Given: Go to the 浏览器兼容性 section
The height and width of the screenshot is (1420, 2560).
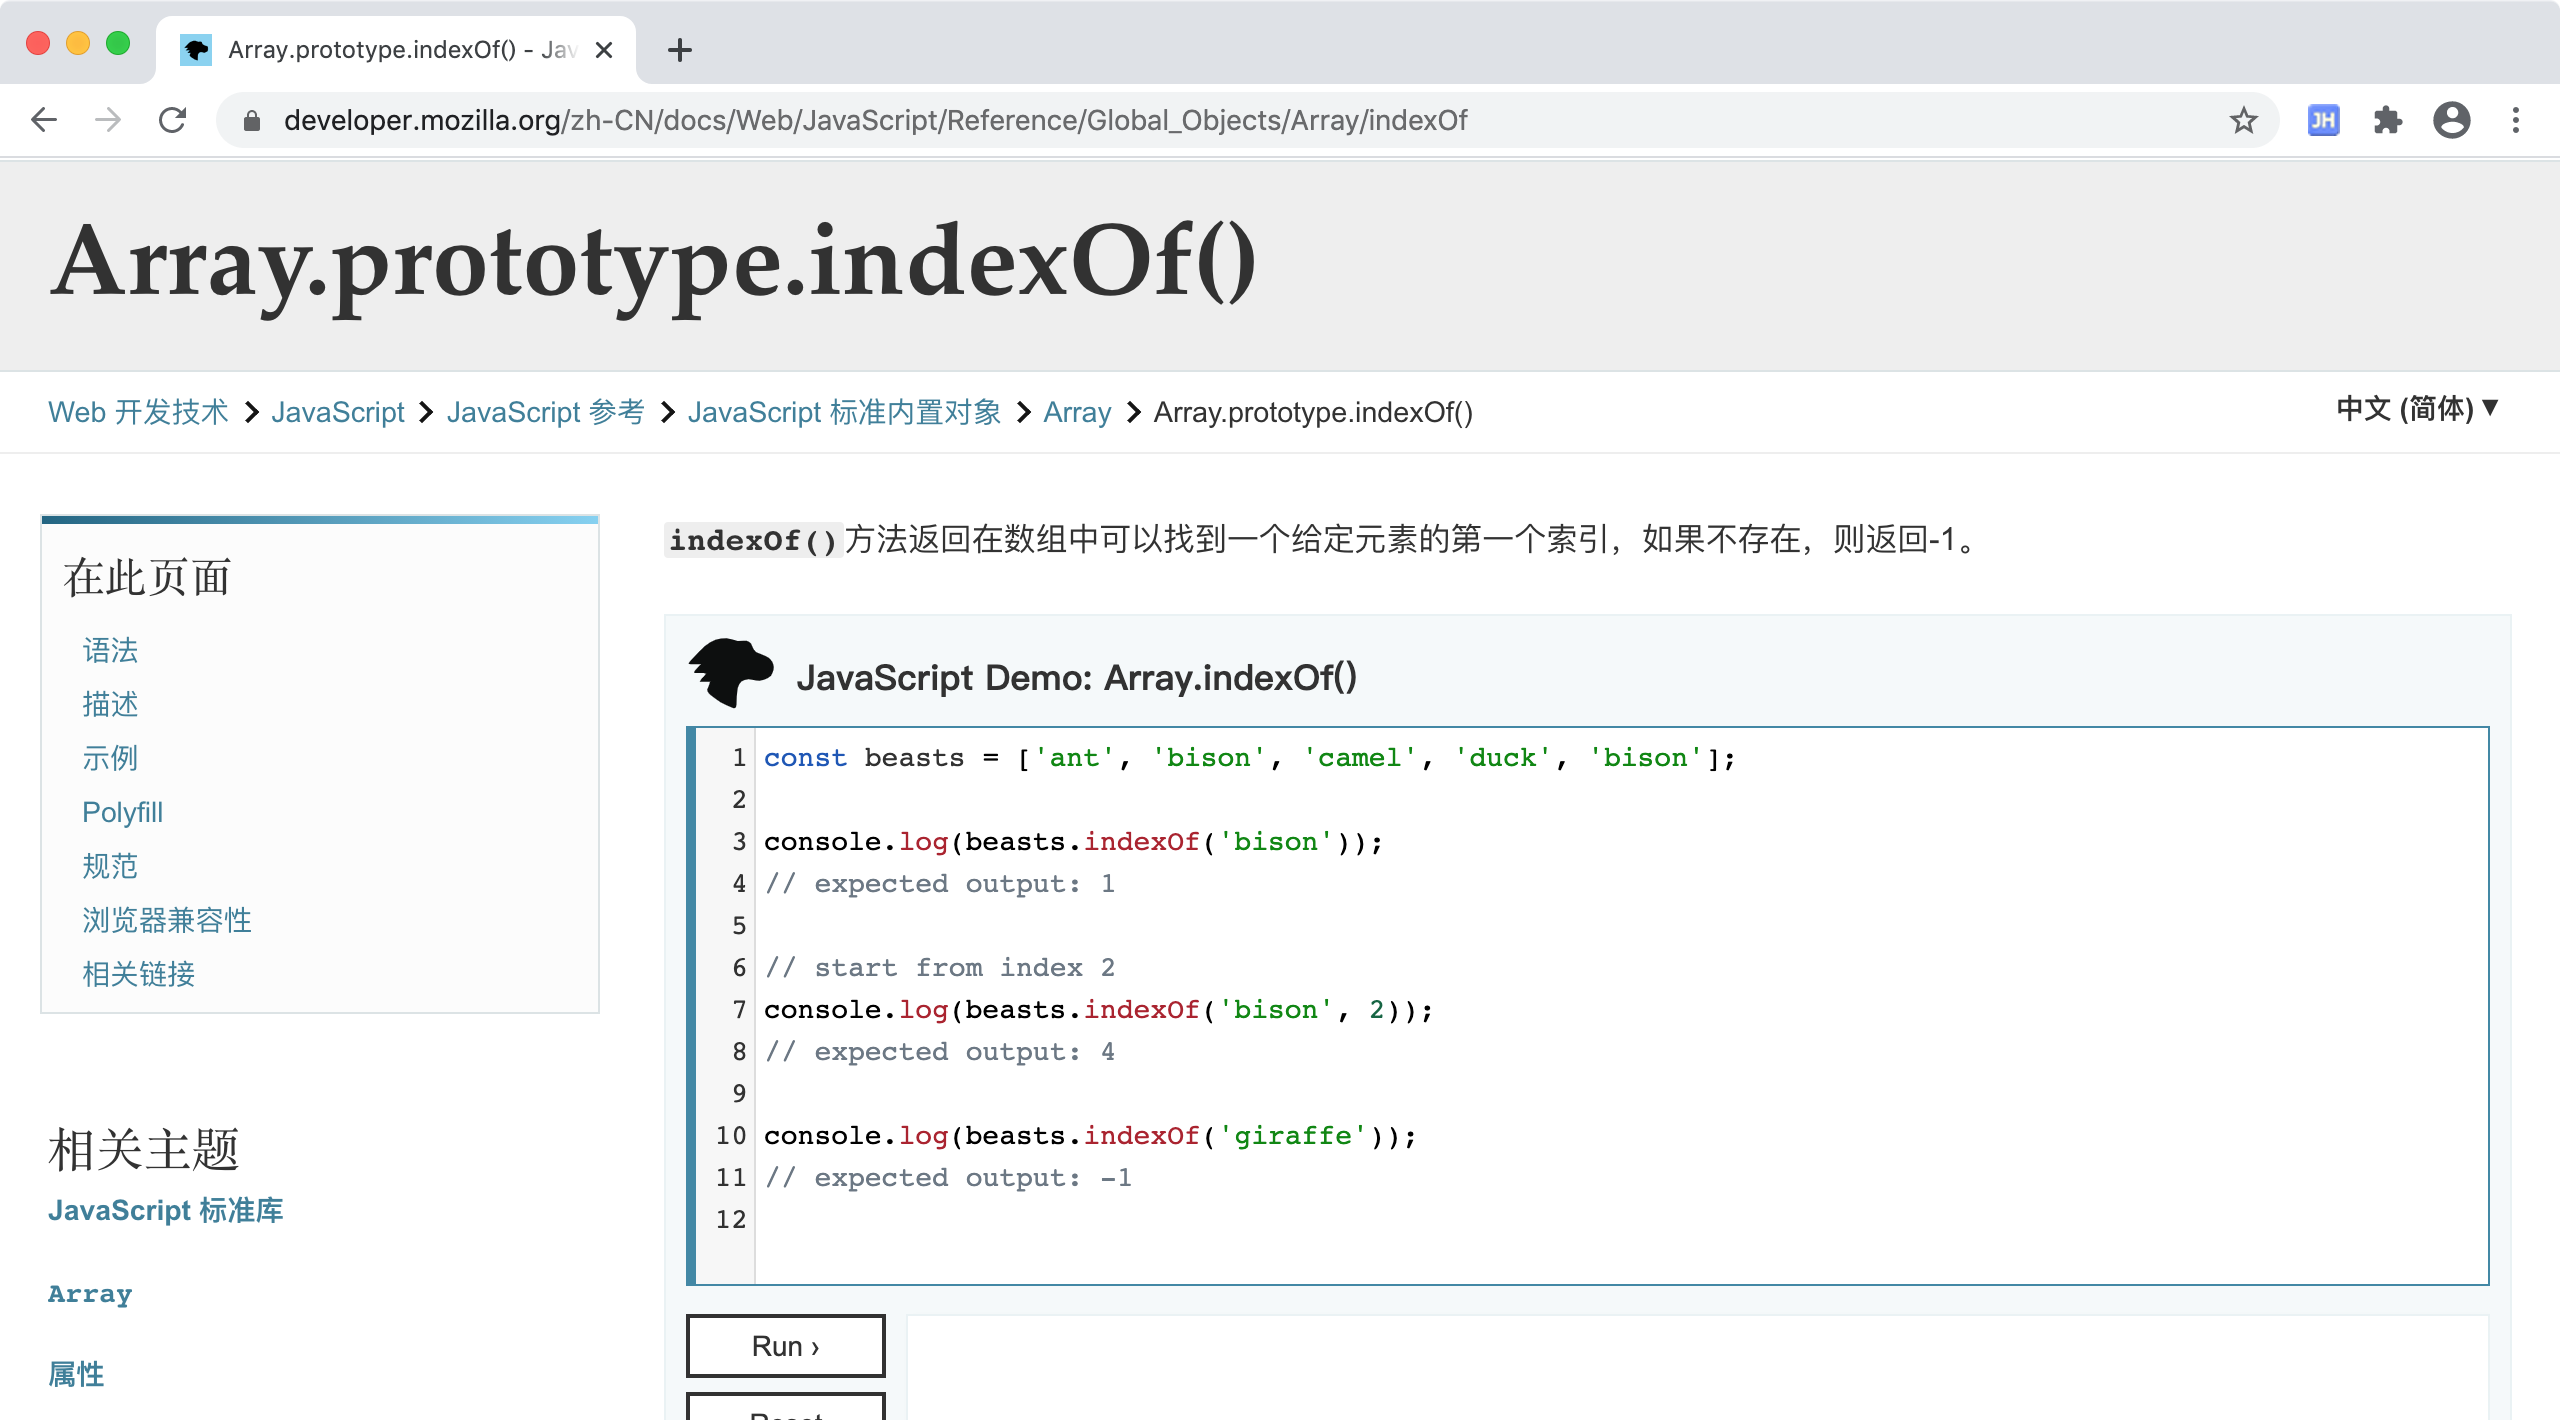Looking at the screenshot, I should pyautogui.click(x=166, y=920).
